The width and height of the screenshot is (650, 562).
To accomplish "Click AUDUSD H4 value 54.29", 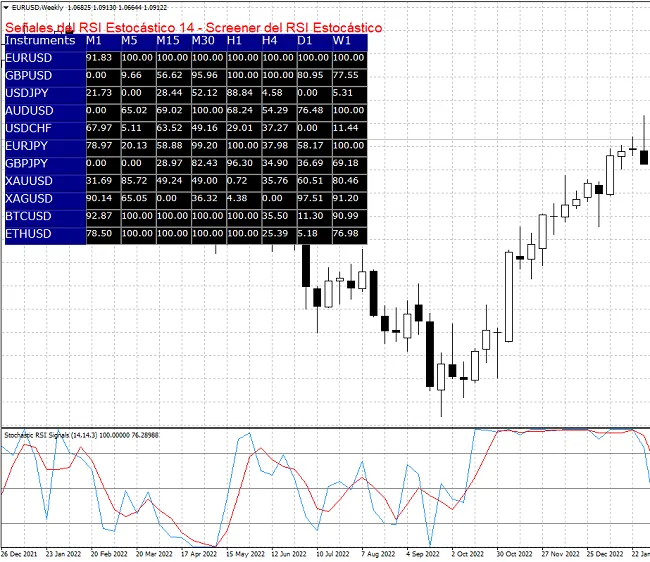I will [x=275, y=111].
